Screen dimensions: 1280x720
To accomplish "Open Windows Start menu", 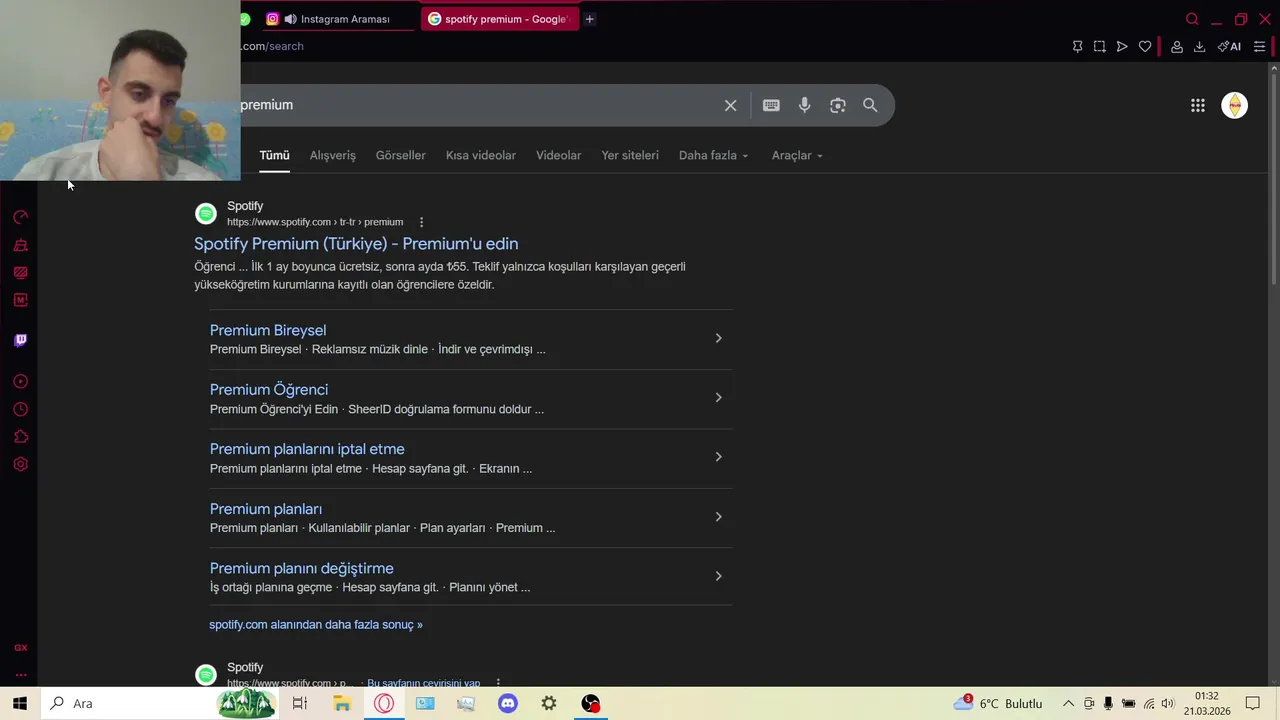I will (20, 703).
